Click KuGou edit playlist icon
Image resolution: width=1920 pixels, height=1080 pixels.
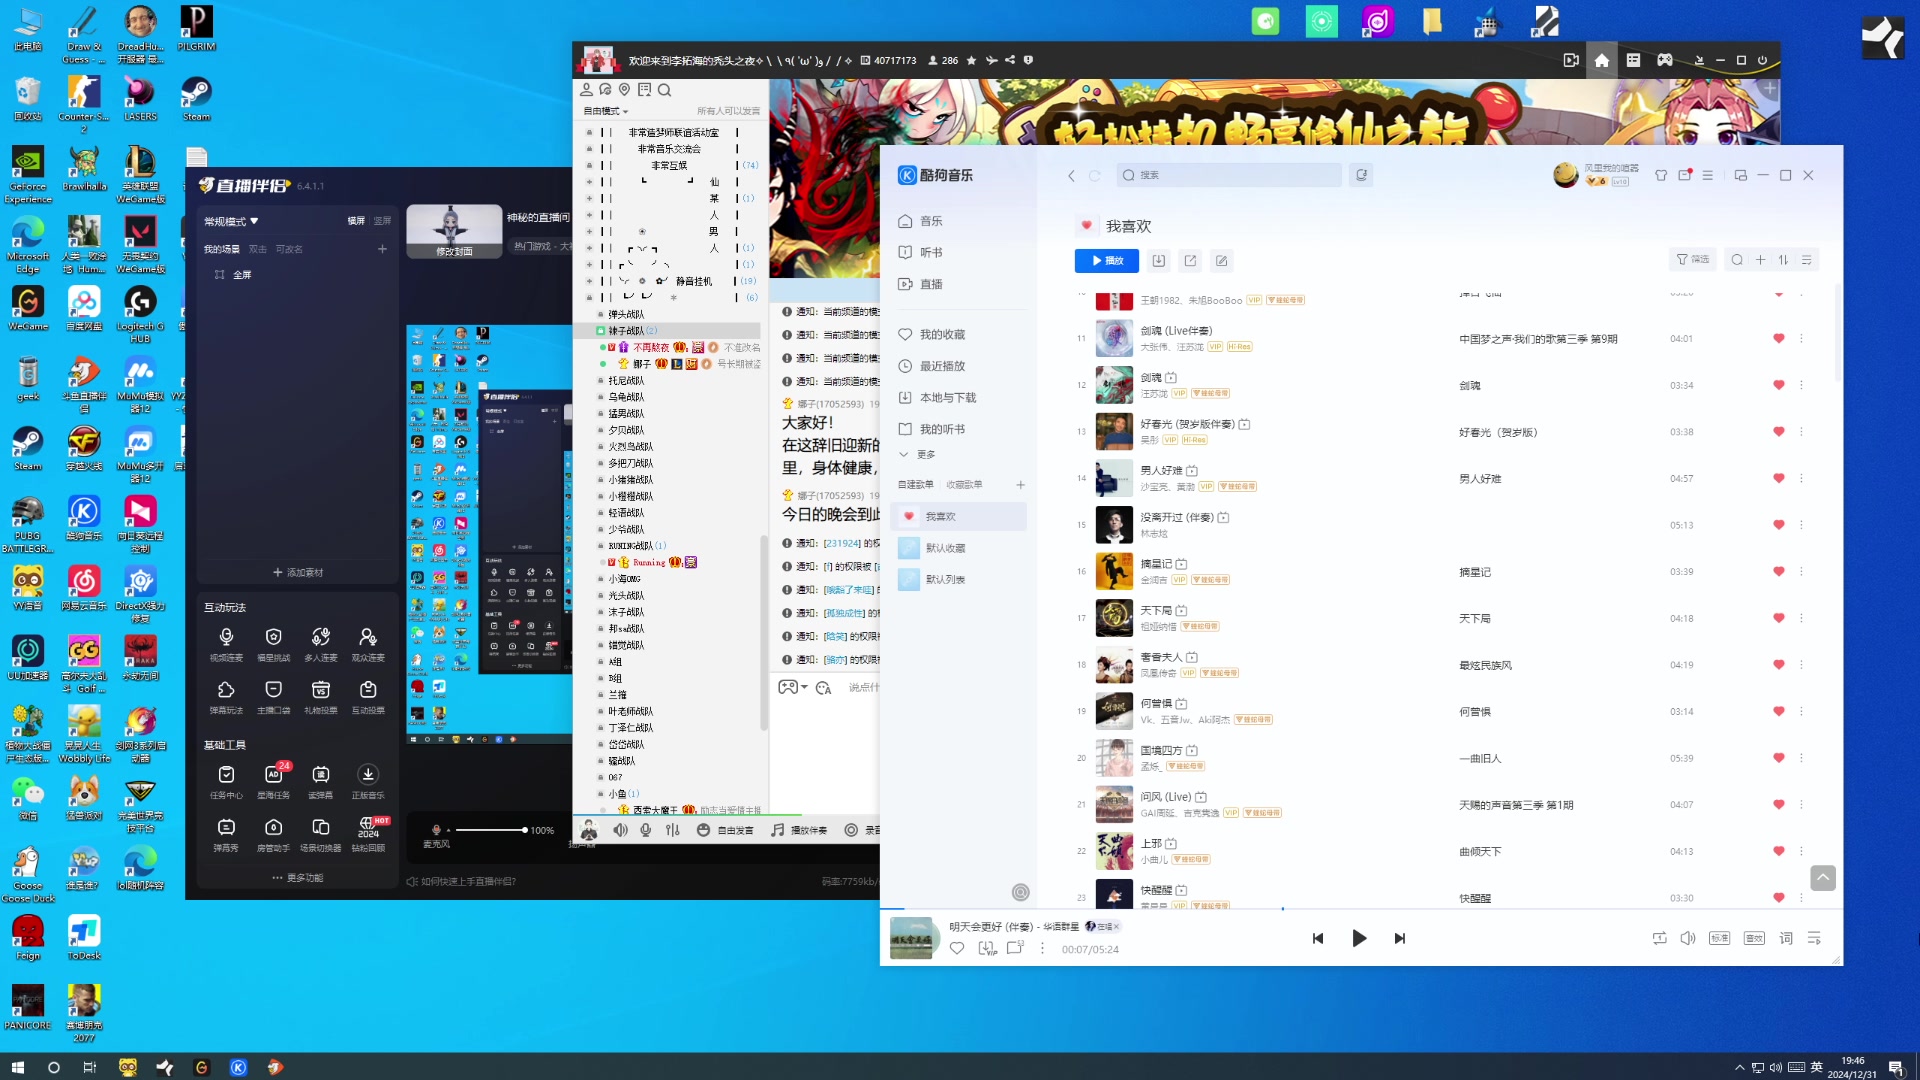(1221, 261)
